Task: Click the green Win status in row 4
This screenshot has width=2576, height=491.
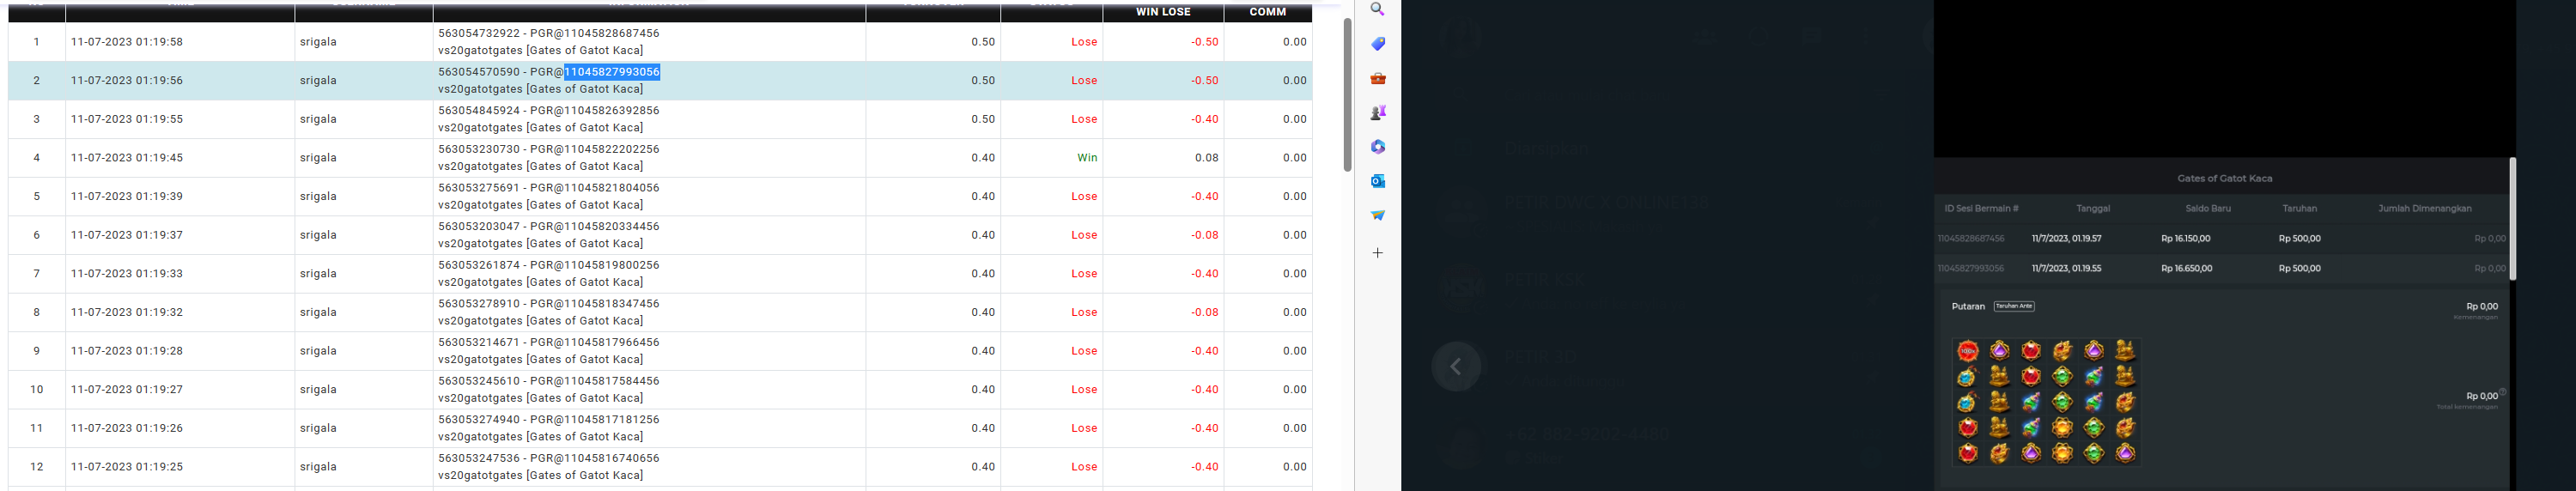Action: [x=1087, y=158]
